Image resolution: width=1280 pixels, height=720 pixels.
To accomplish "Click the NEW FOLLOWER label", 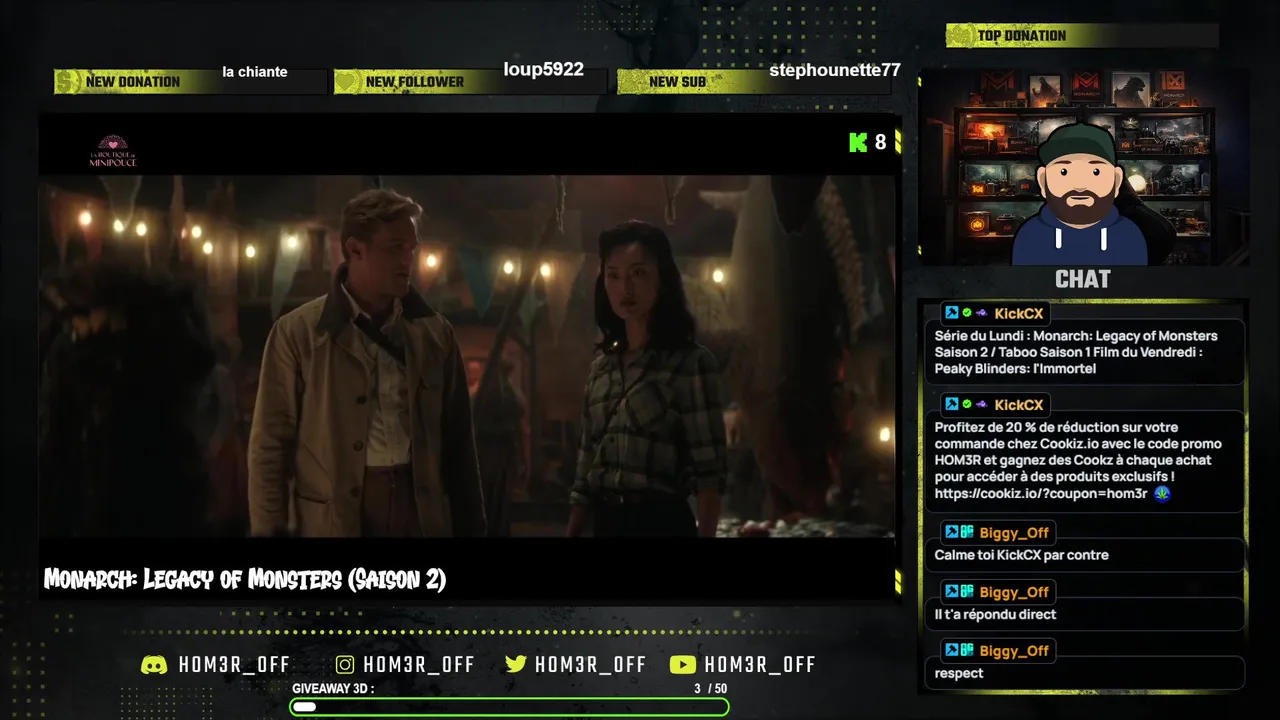I will (x=415, y=82).
